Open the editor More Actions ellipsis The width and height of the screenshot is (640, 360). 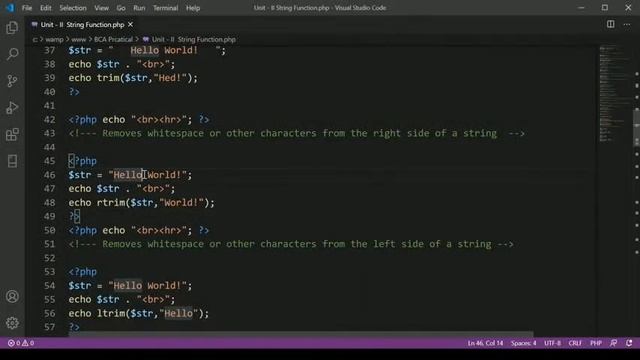627,24
